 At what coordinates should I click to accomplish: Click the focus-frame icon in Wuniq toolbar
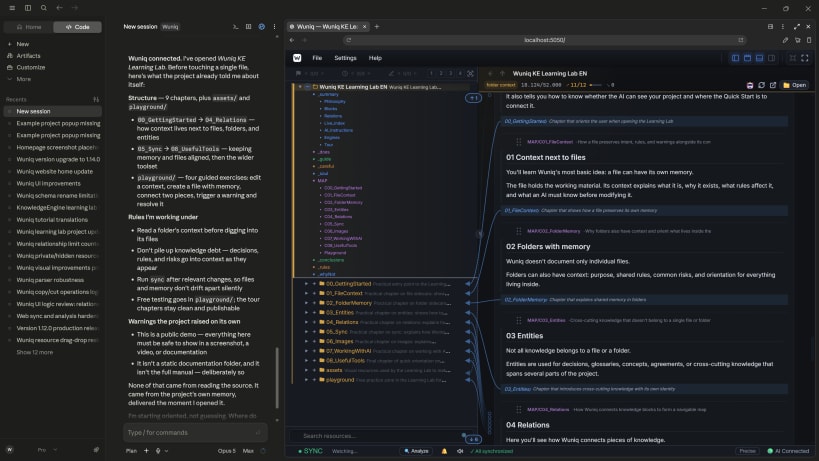[x=792, y=58]
